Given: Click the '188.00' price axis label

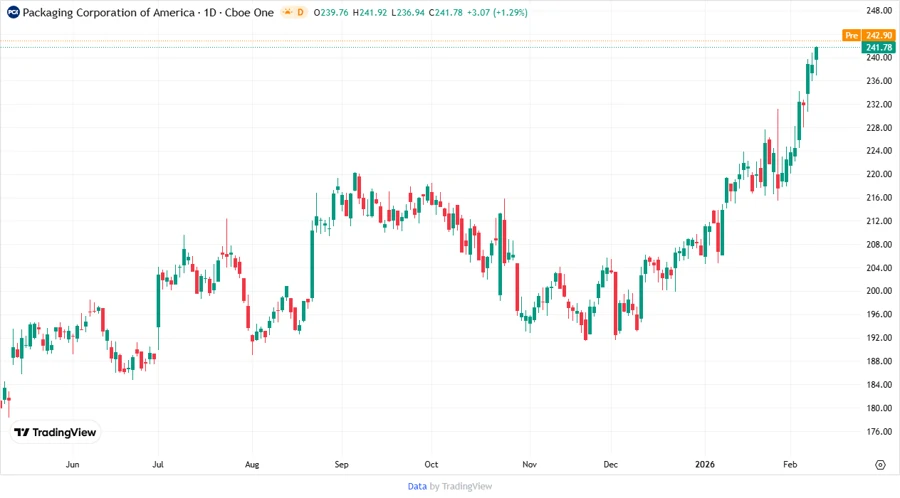Looking at the screenshot, I should [x=879, y=361].
